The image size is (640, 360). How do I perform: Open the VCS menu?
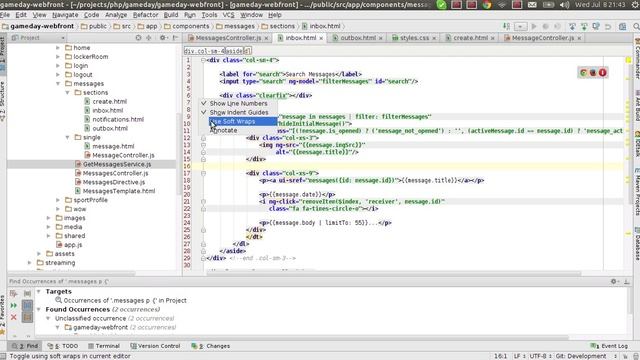point(228,15)
